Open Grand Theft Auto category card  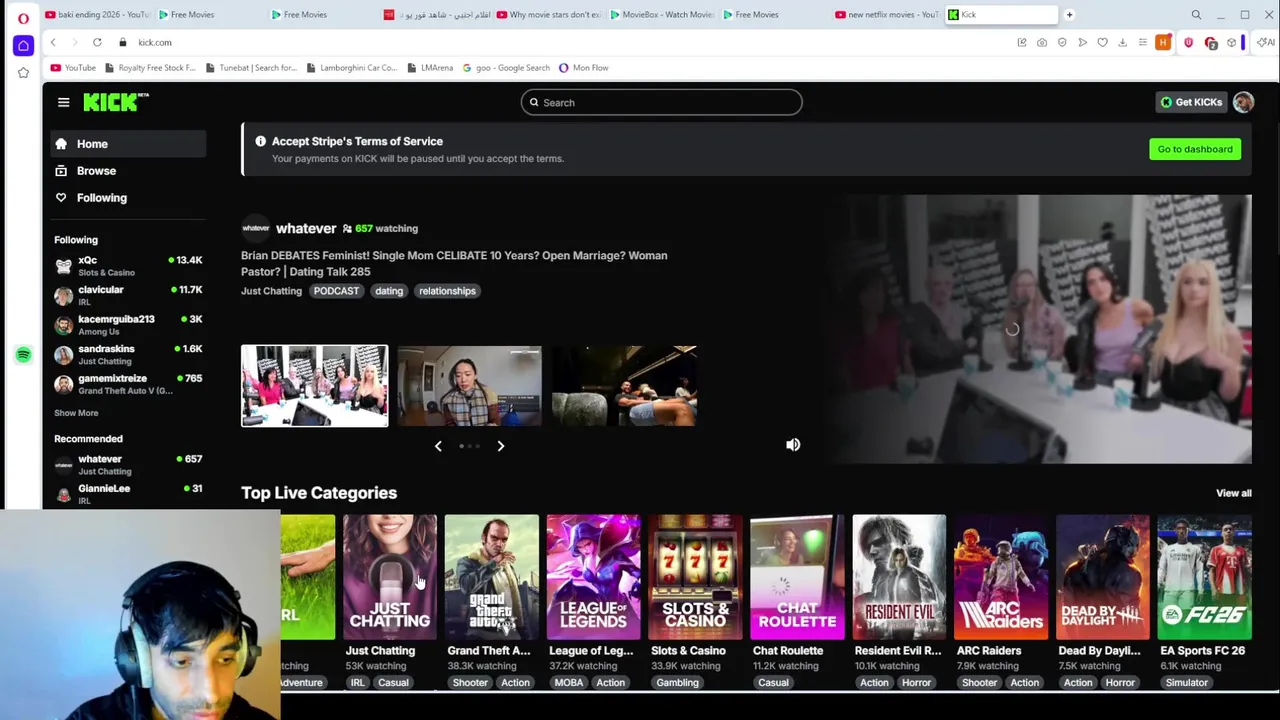492,577
